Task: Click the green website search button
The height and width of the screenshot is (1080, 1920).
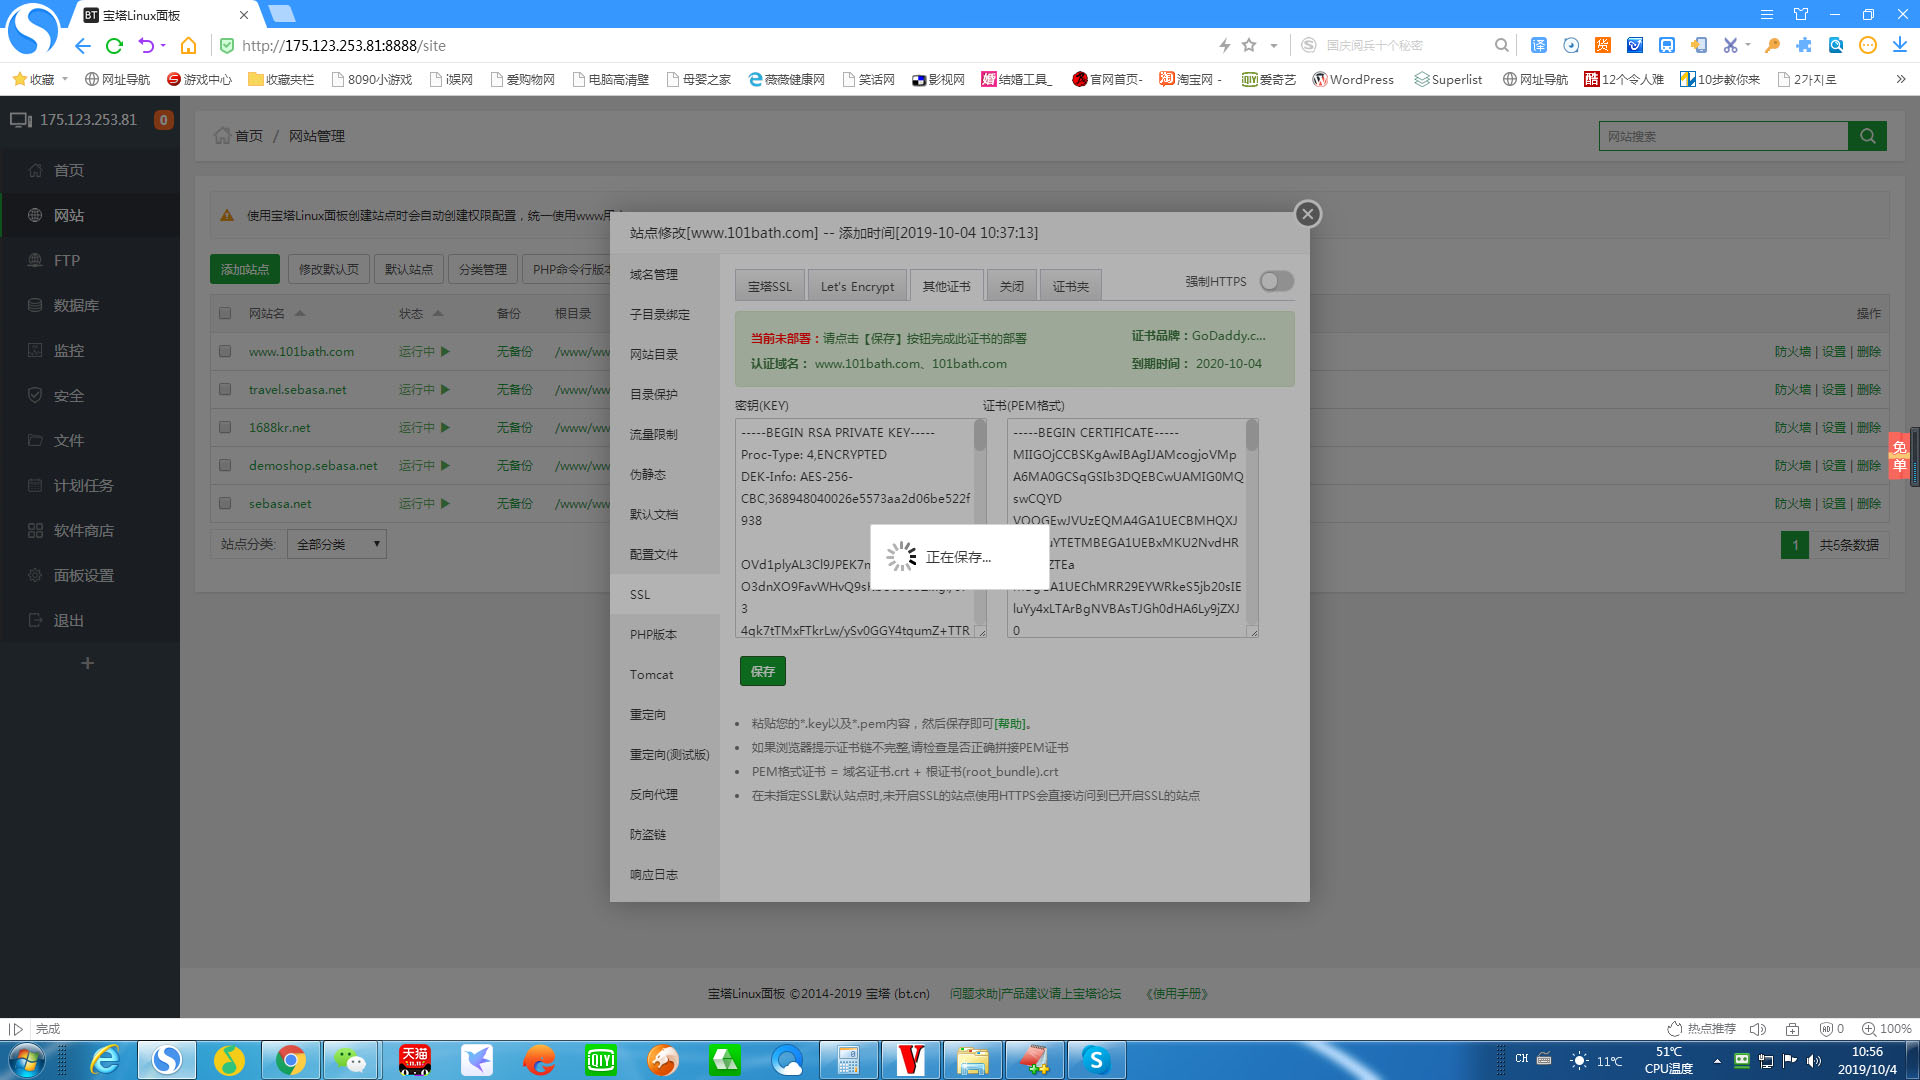Action: tap(1867, 136)
